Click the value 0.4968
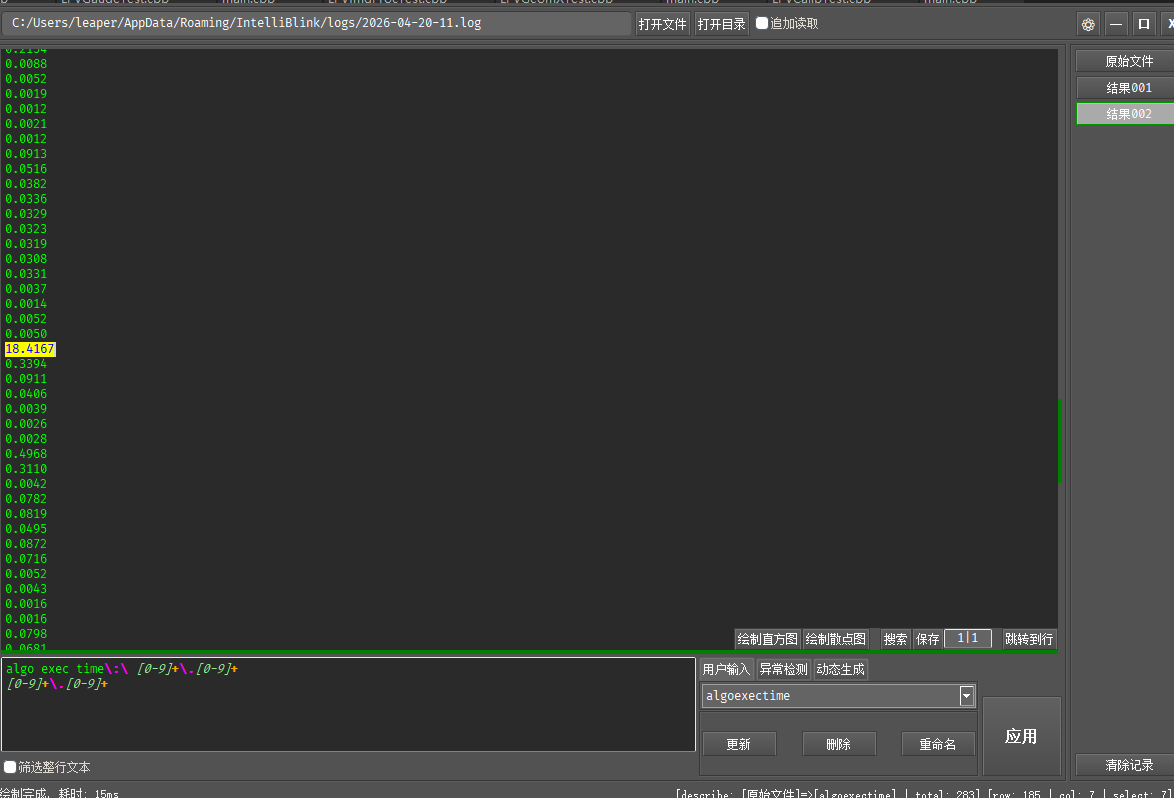 [26, 454]
